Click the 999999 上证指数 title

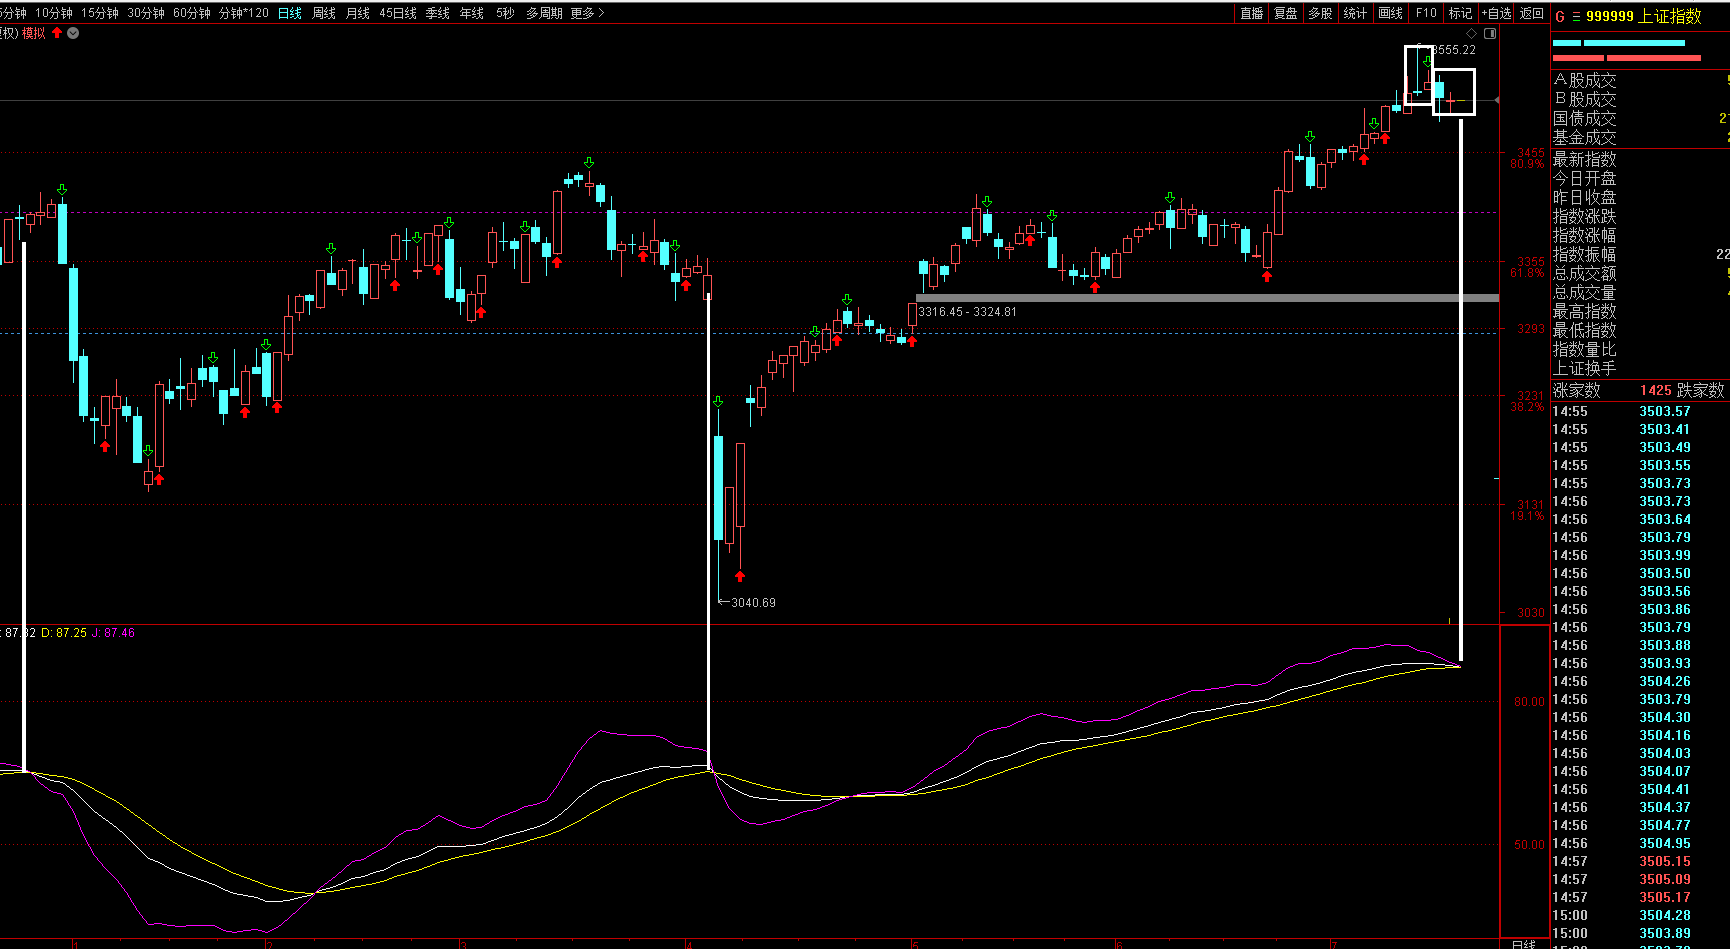(x=1643, y=16)
